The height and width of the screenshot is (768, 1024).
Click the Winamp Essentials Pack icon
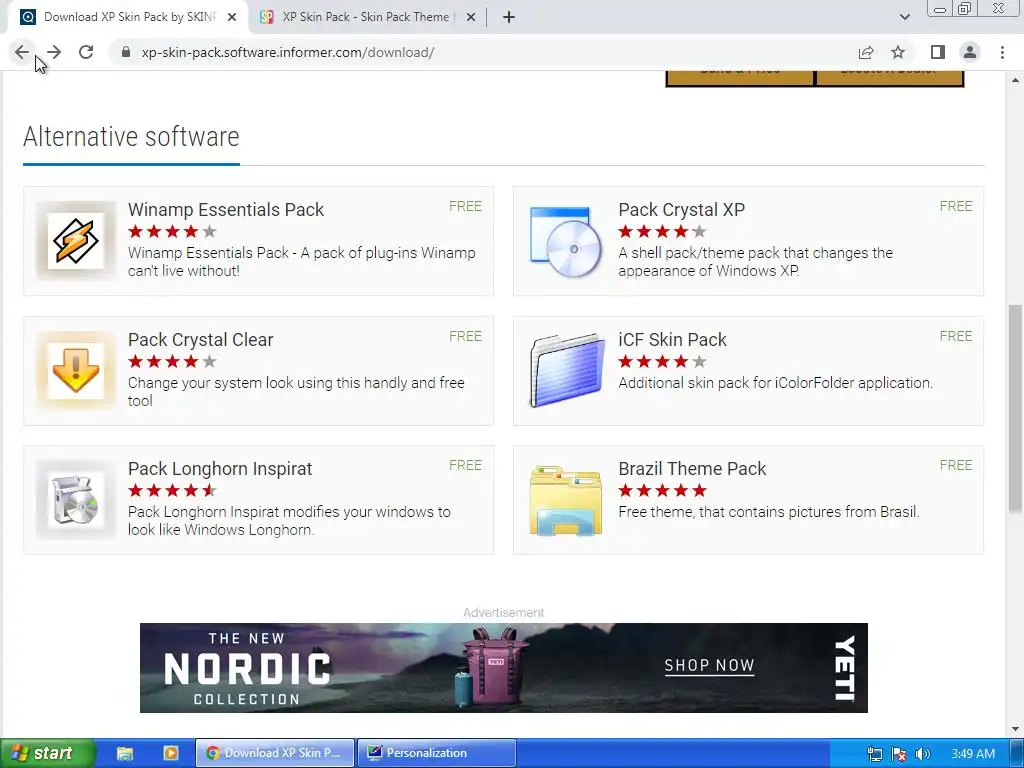tap(76, 241)
